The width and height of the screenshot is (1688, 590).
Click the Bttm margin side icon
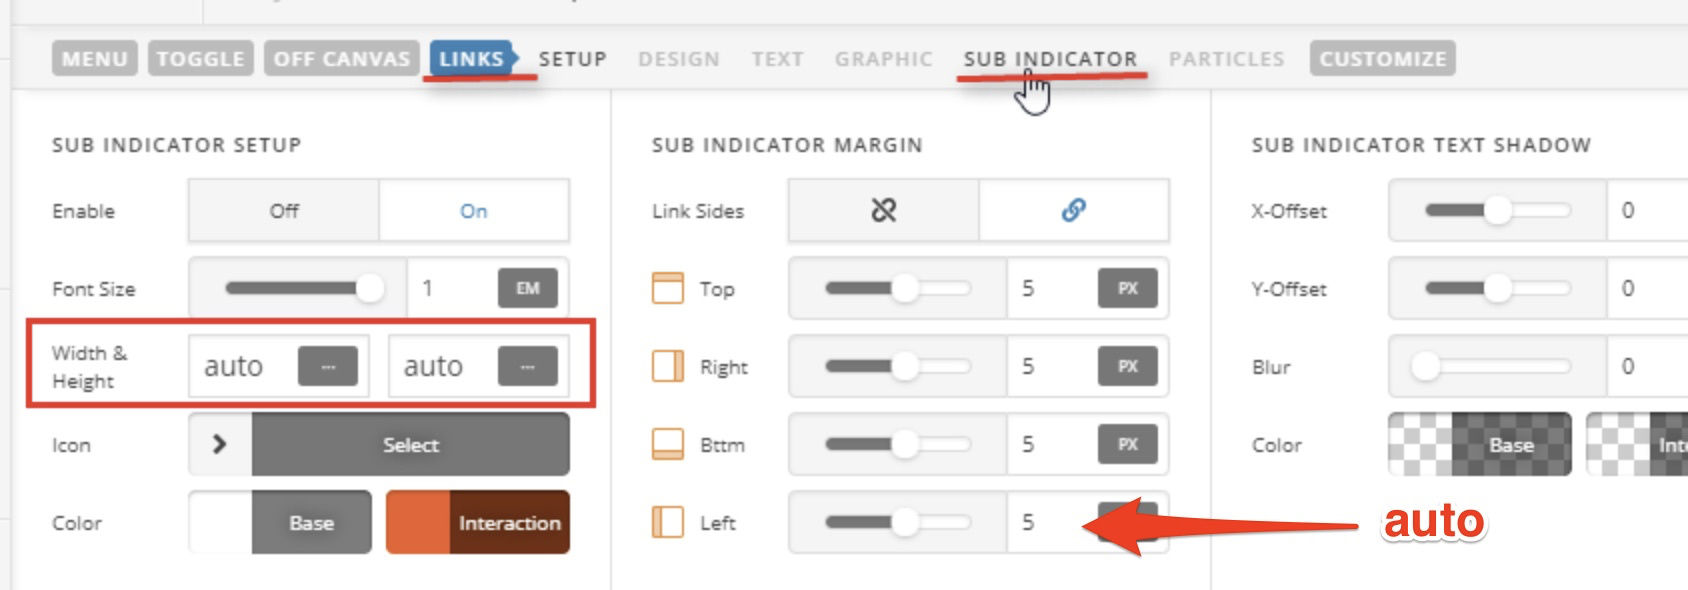click(667, 444)
